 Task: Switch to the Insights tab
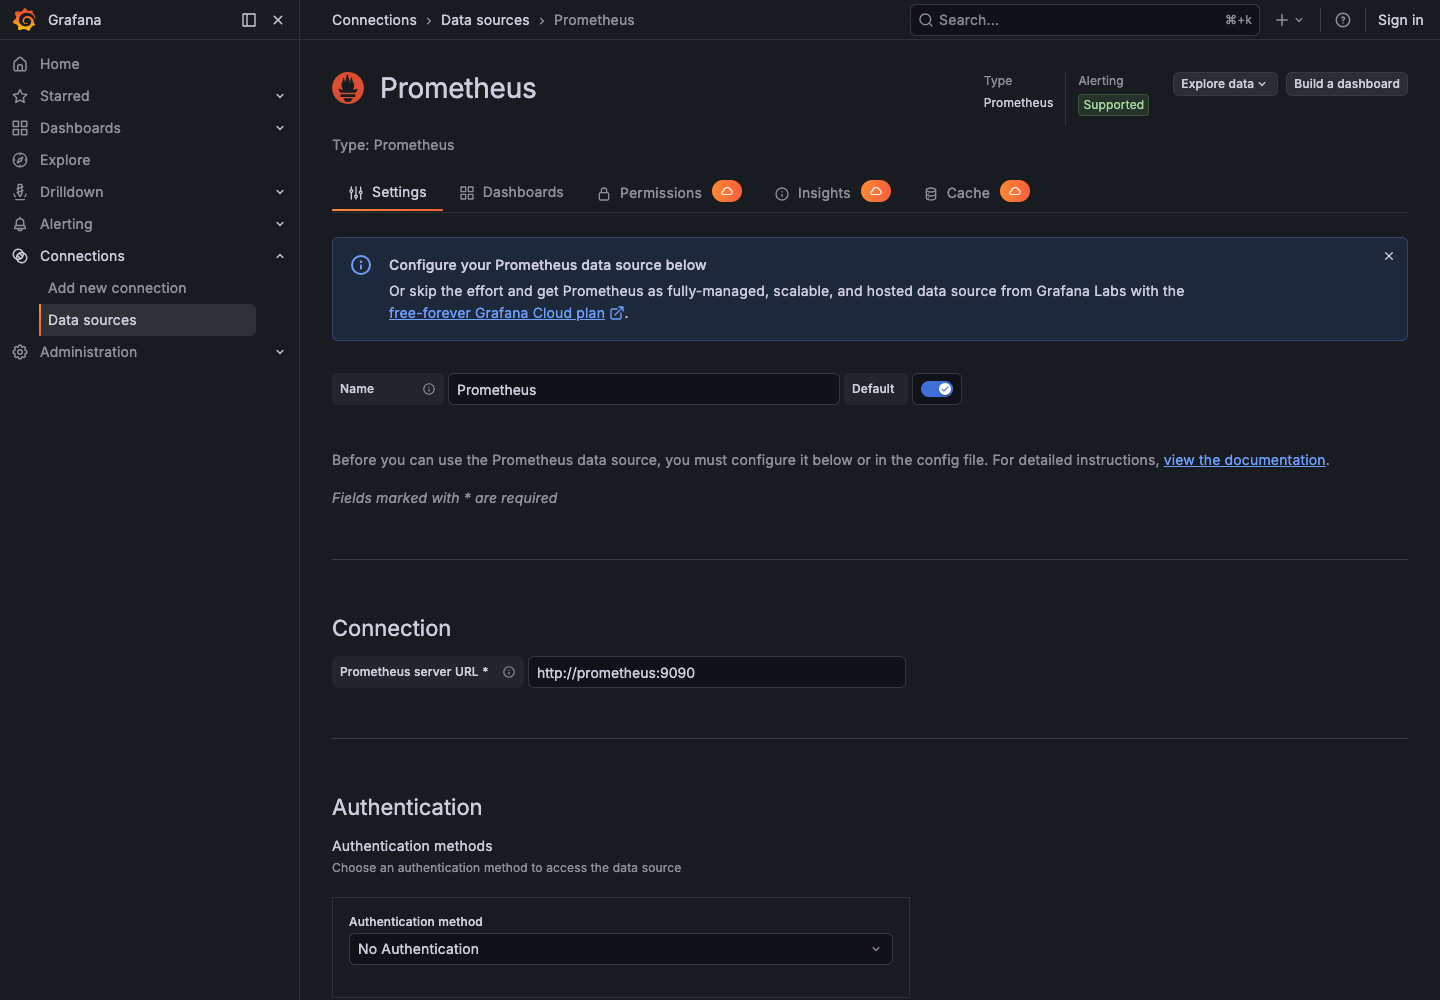pos(813,193)
